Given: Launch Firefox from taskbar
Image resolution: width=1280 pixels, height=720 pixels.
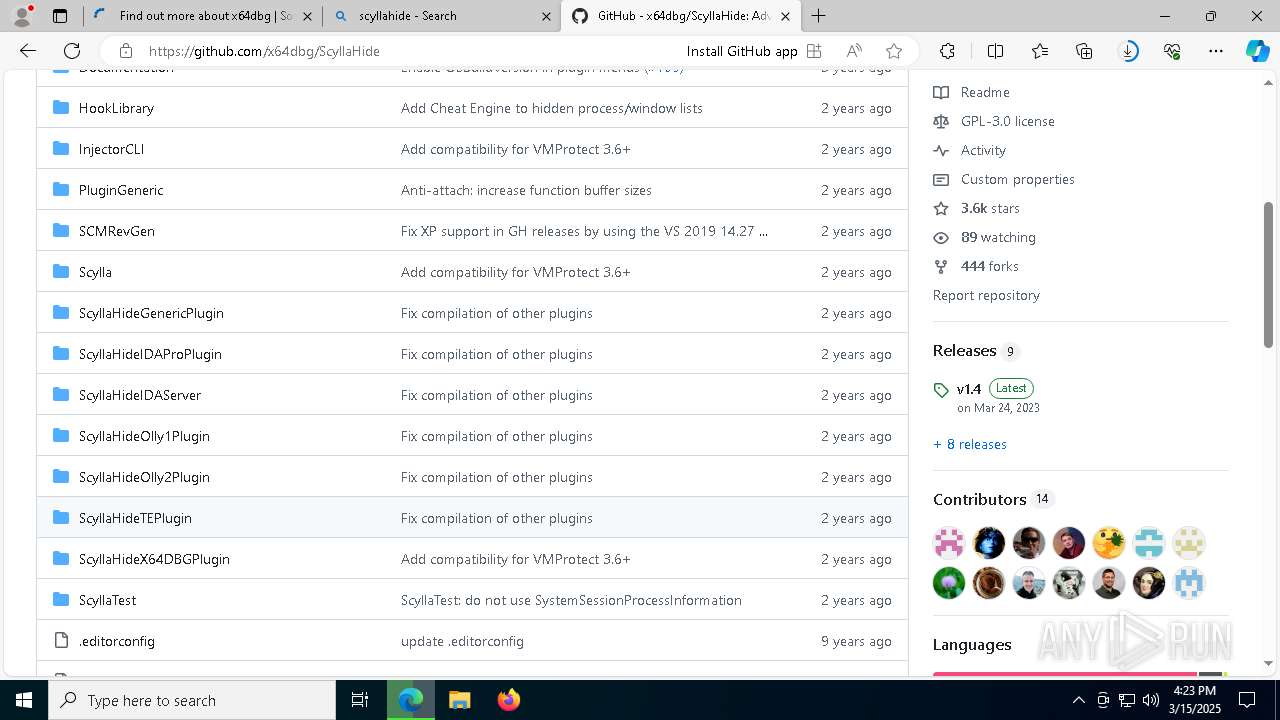Looking at the screenshot, I should [x=508, y=700].
